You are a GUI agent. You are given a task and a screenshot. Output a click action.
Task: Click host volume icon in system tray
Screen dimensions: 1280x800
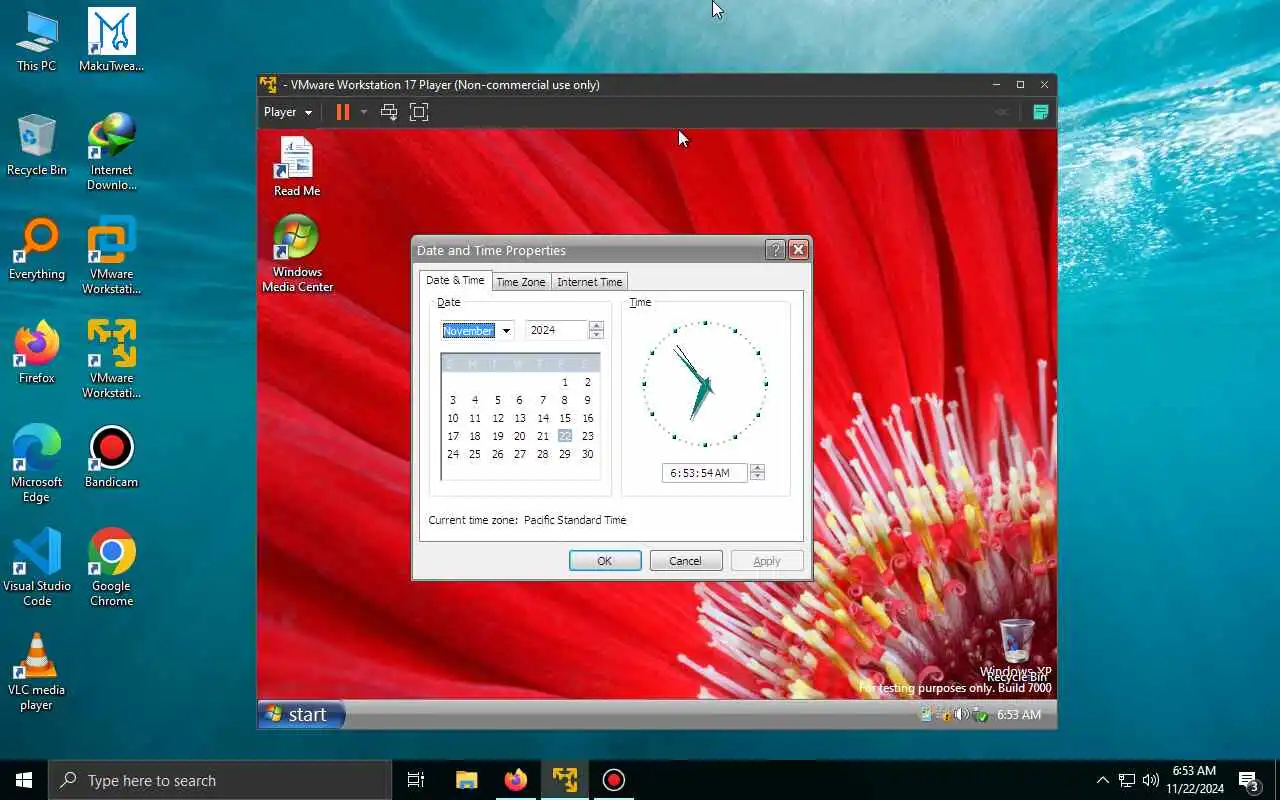[x=1151, y=780]
